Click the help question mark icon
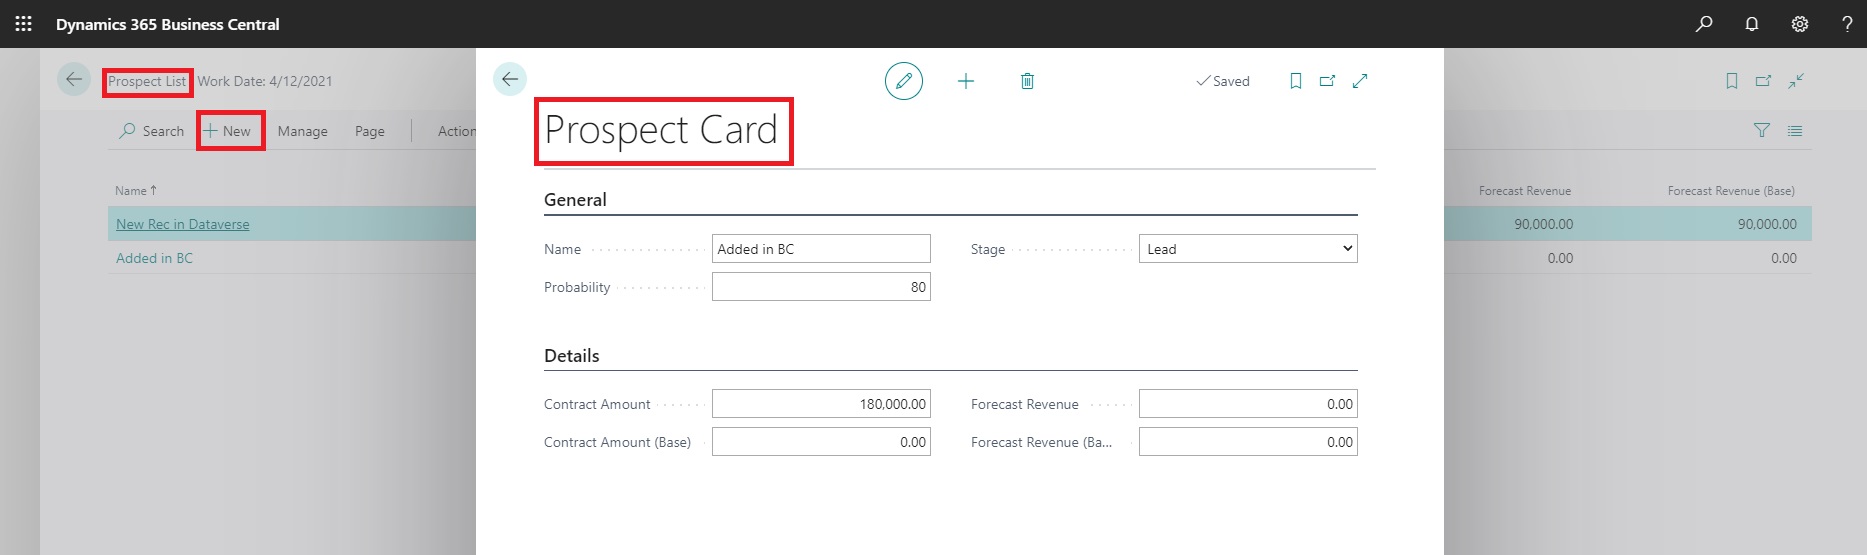1867x555 pixels. [1846, 24]
